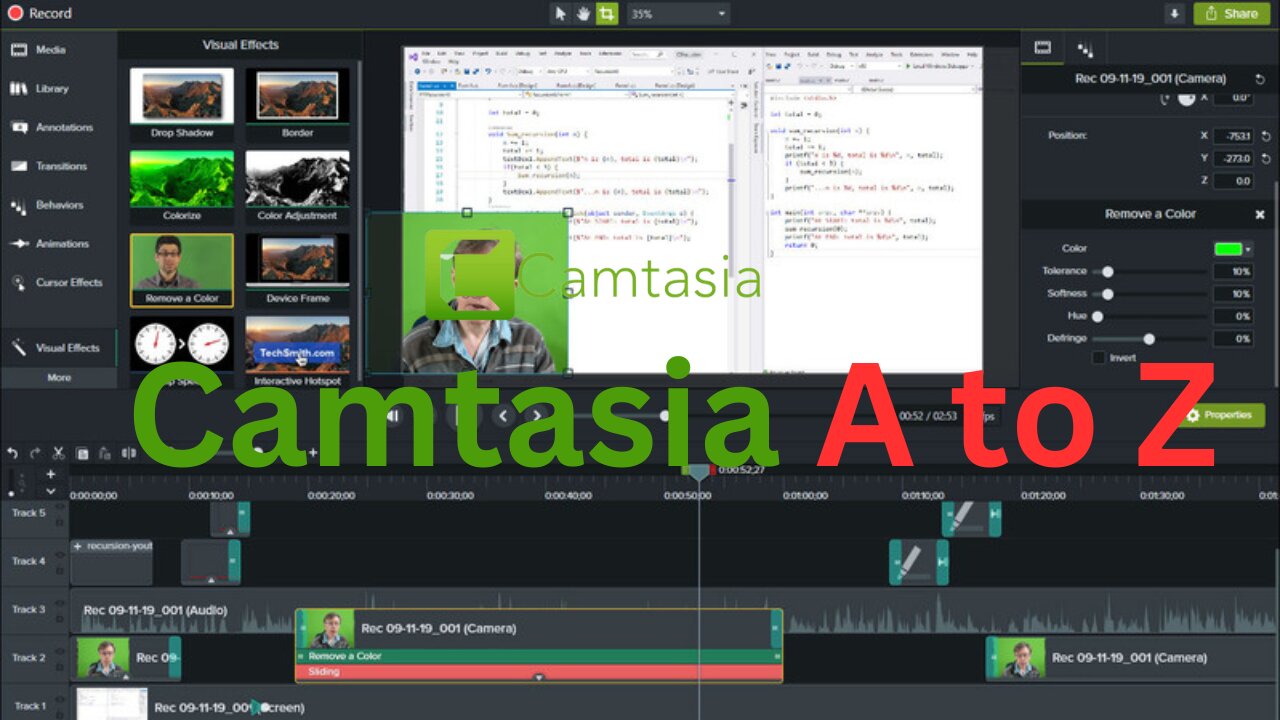Image resolution: width=1280 pixels, height=720 pixels.
Task: Click the download arrow icon beside Share
Action: coord(1174,14)
